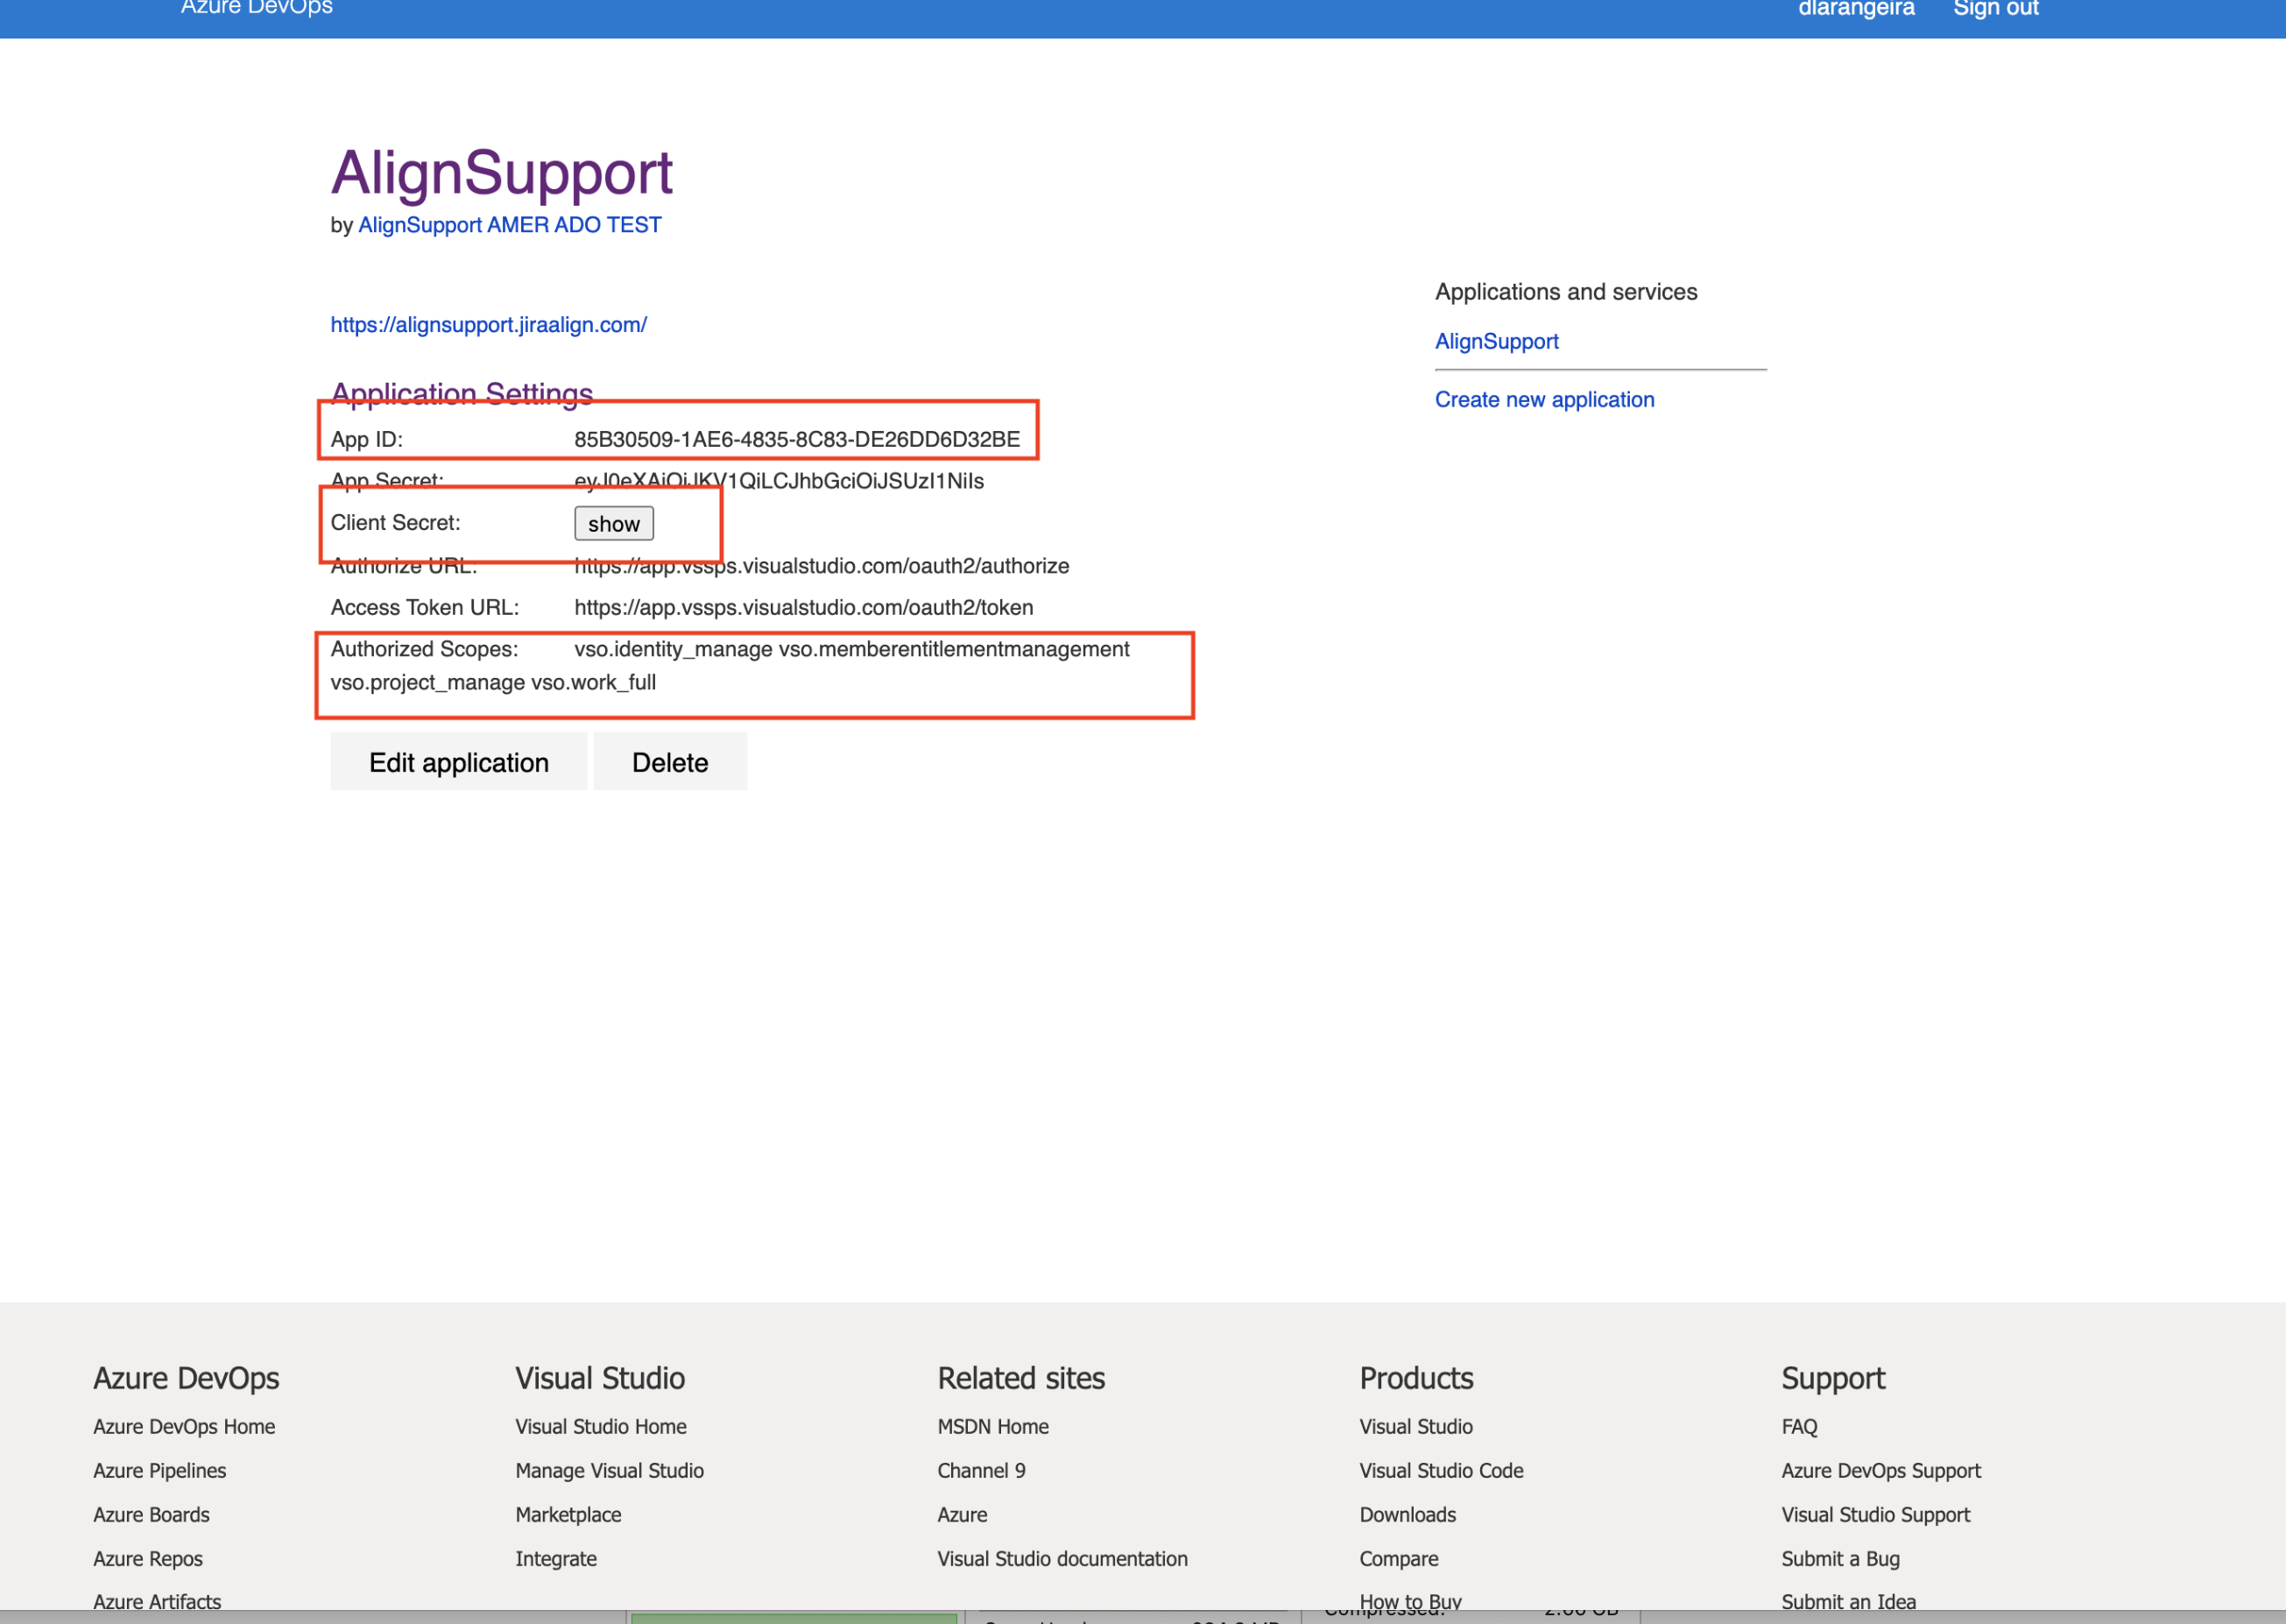This screenshot has height=1624, width=2286.
Task: Open MSDN Home related site link
Action: pos(992,1426)
